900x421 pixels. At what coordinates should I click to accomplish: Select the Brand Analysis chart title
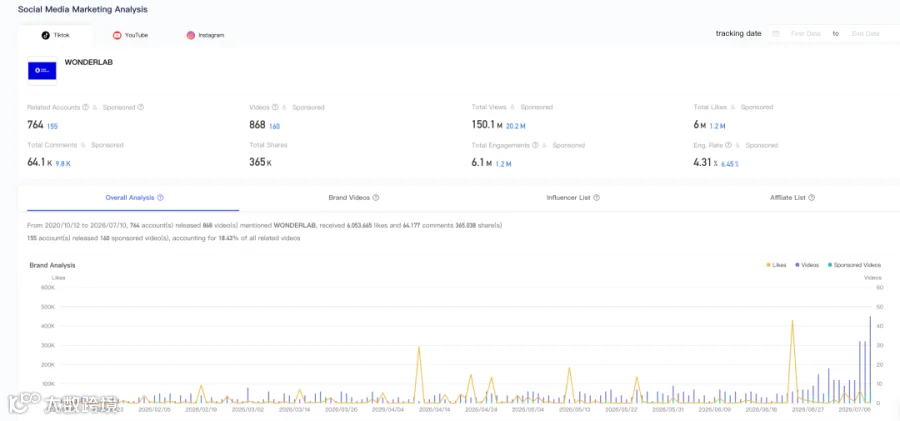[52, 265]
